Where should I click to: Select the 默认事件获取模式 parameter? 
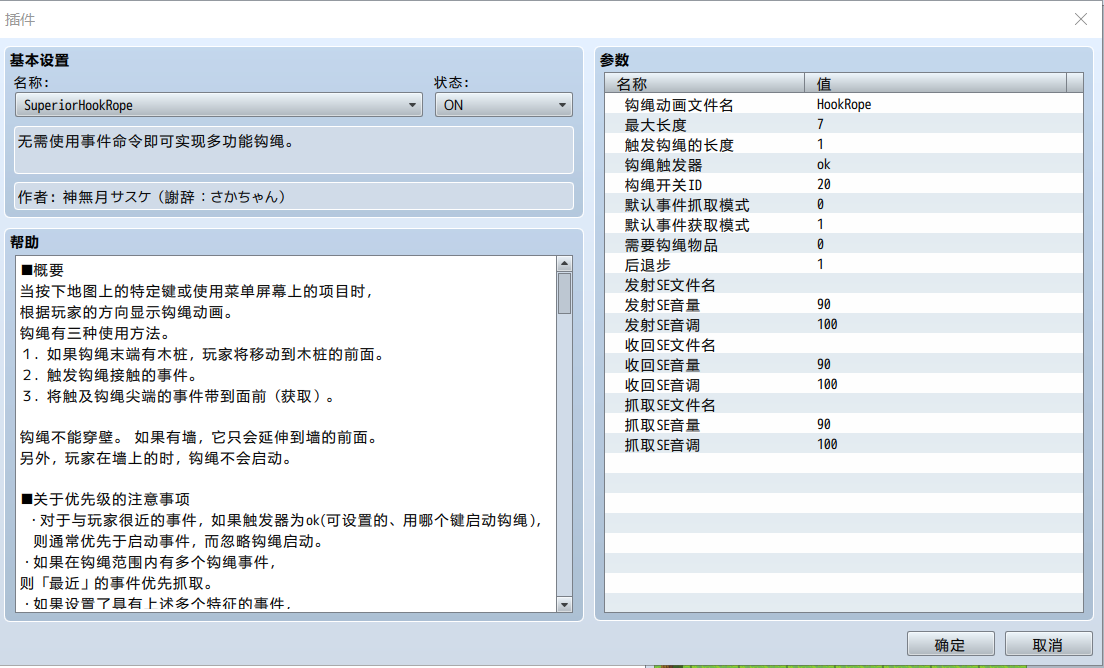click(843, 225)
